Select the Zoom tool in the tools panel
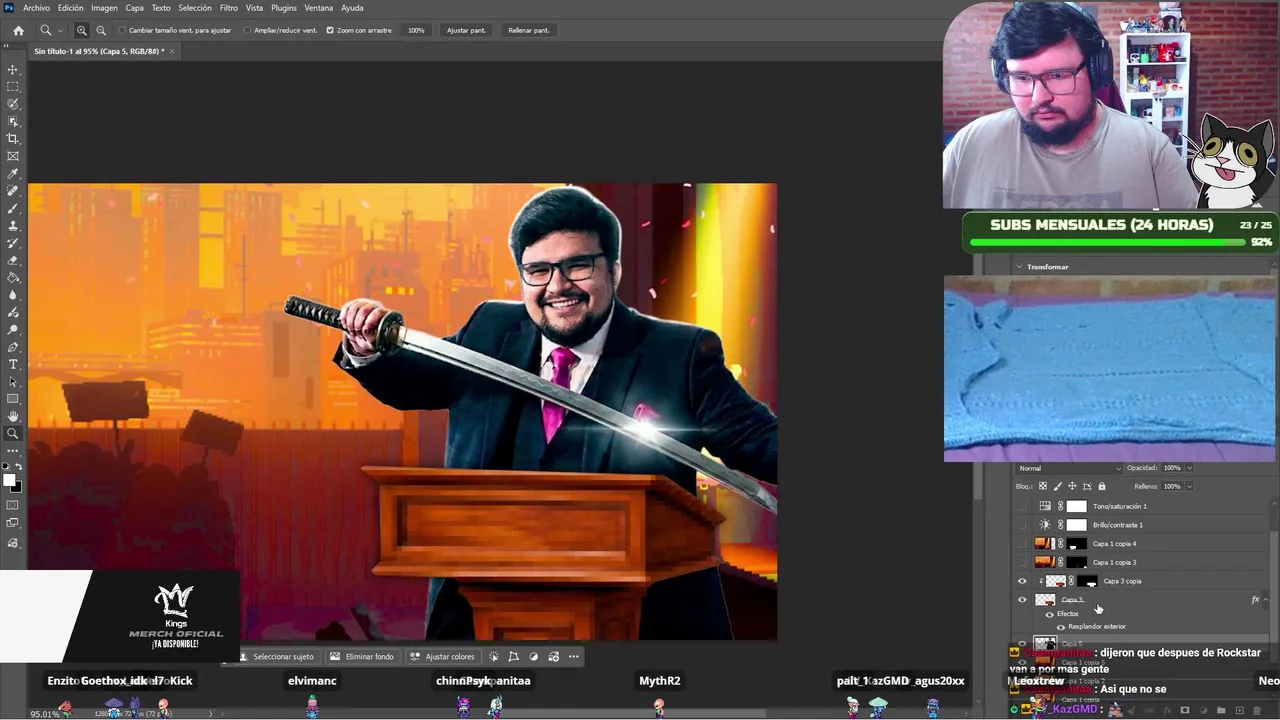The width and height of the screenshot is (1280, 720). click(x=13, y=434)
